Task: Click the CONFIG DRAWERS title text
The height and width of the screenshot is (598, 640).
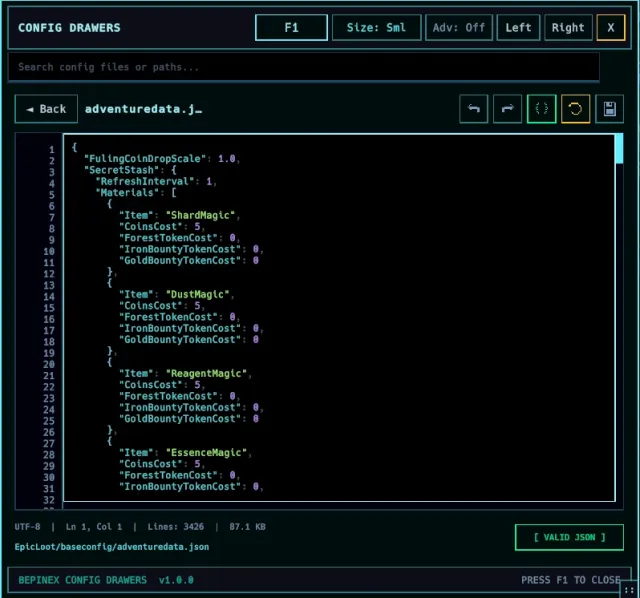Action: [x=69, y=28]
